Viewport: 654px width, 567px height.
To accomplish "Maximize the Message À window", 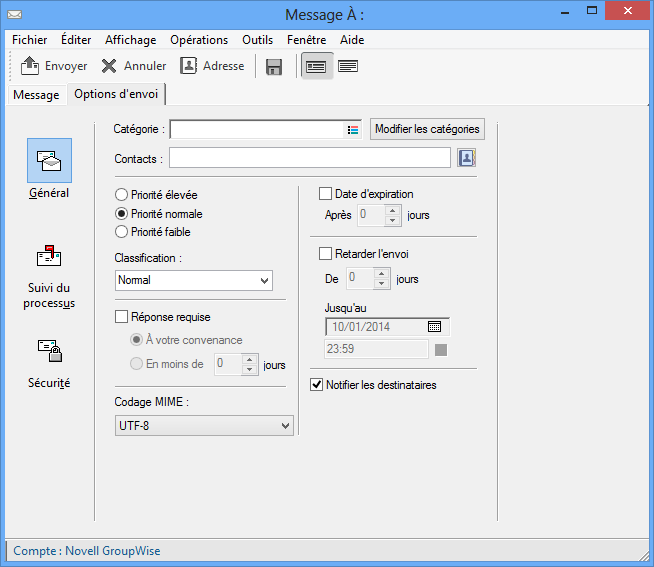I will pyautogui.click(x=592, y=11).
